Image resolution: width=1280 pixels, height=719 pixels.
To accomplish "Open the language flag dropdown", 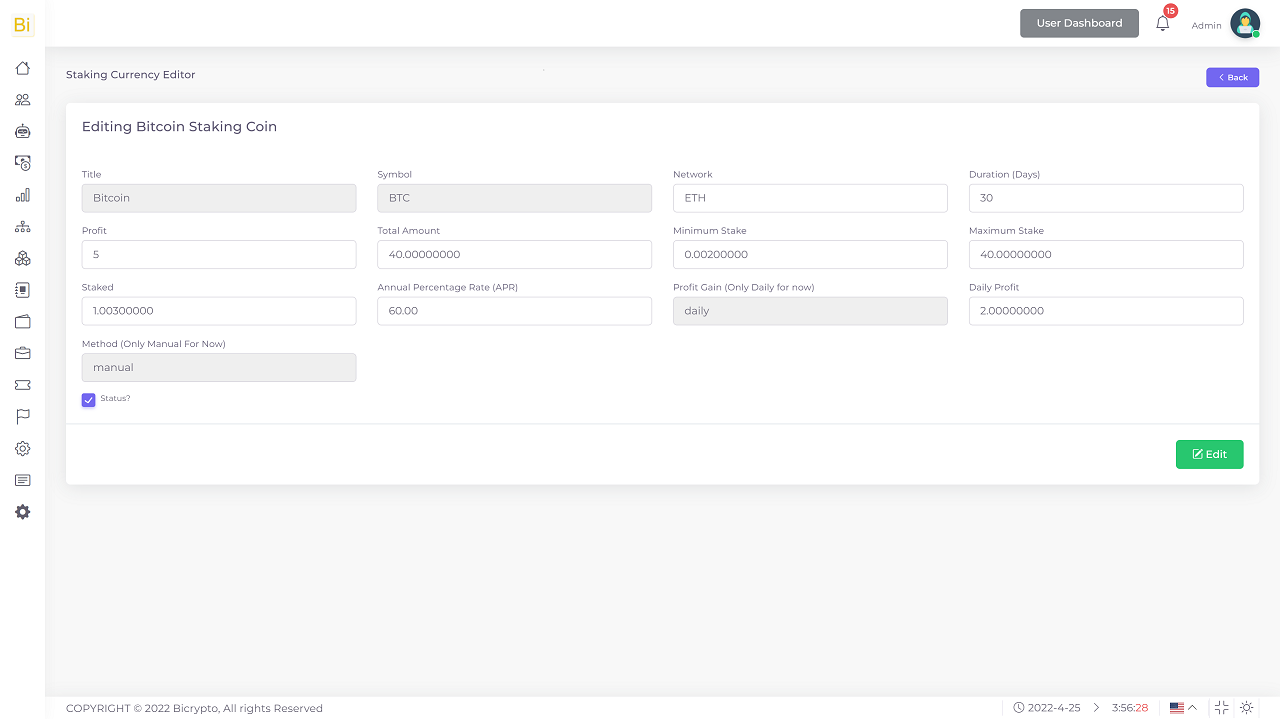I will coord(1183,708).
